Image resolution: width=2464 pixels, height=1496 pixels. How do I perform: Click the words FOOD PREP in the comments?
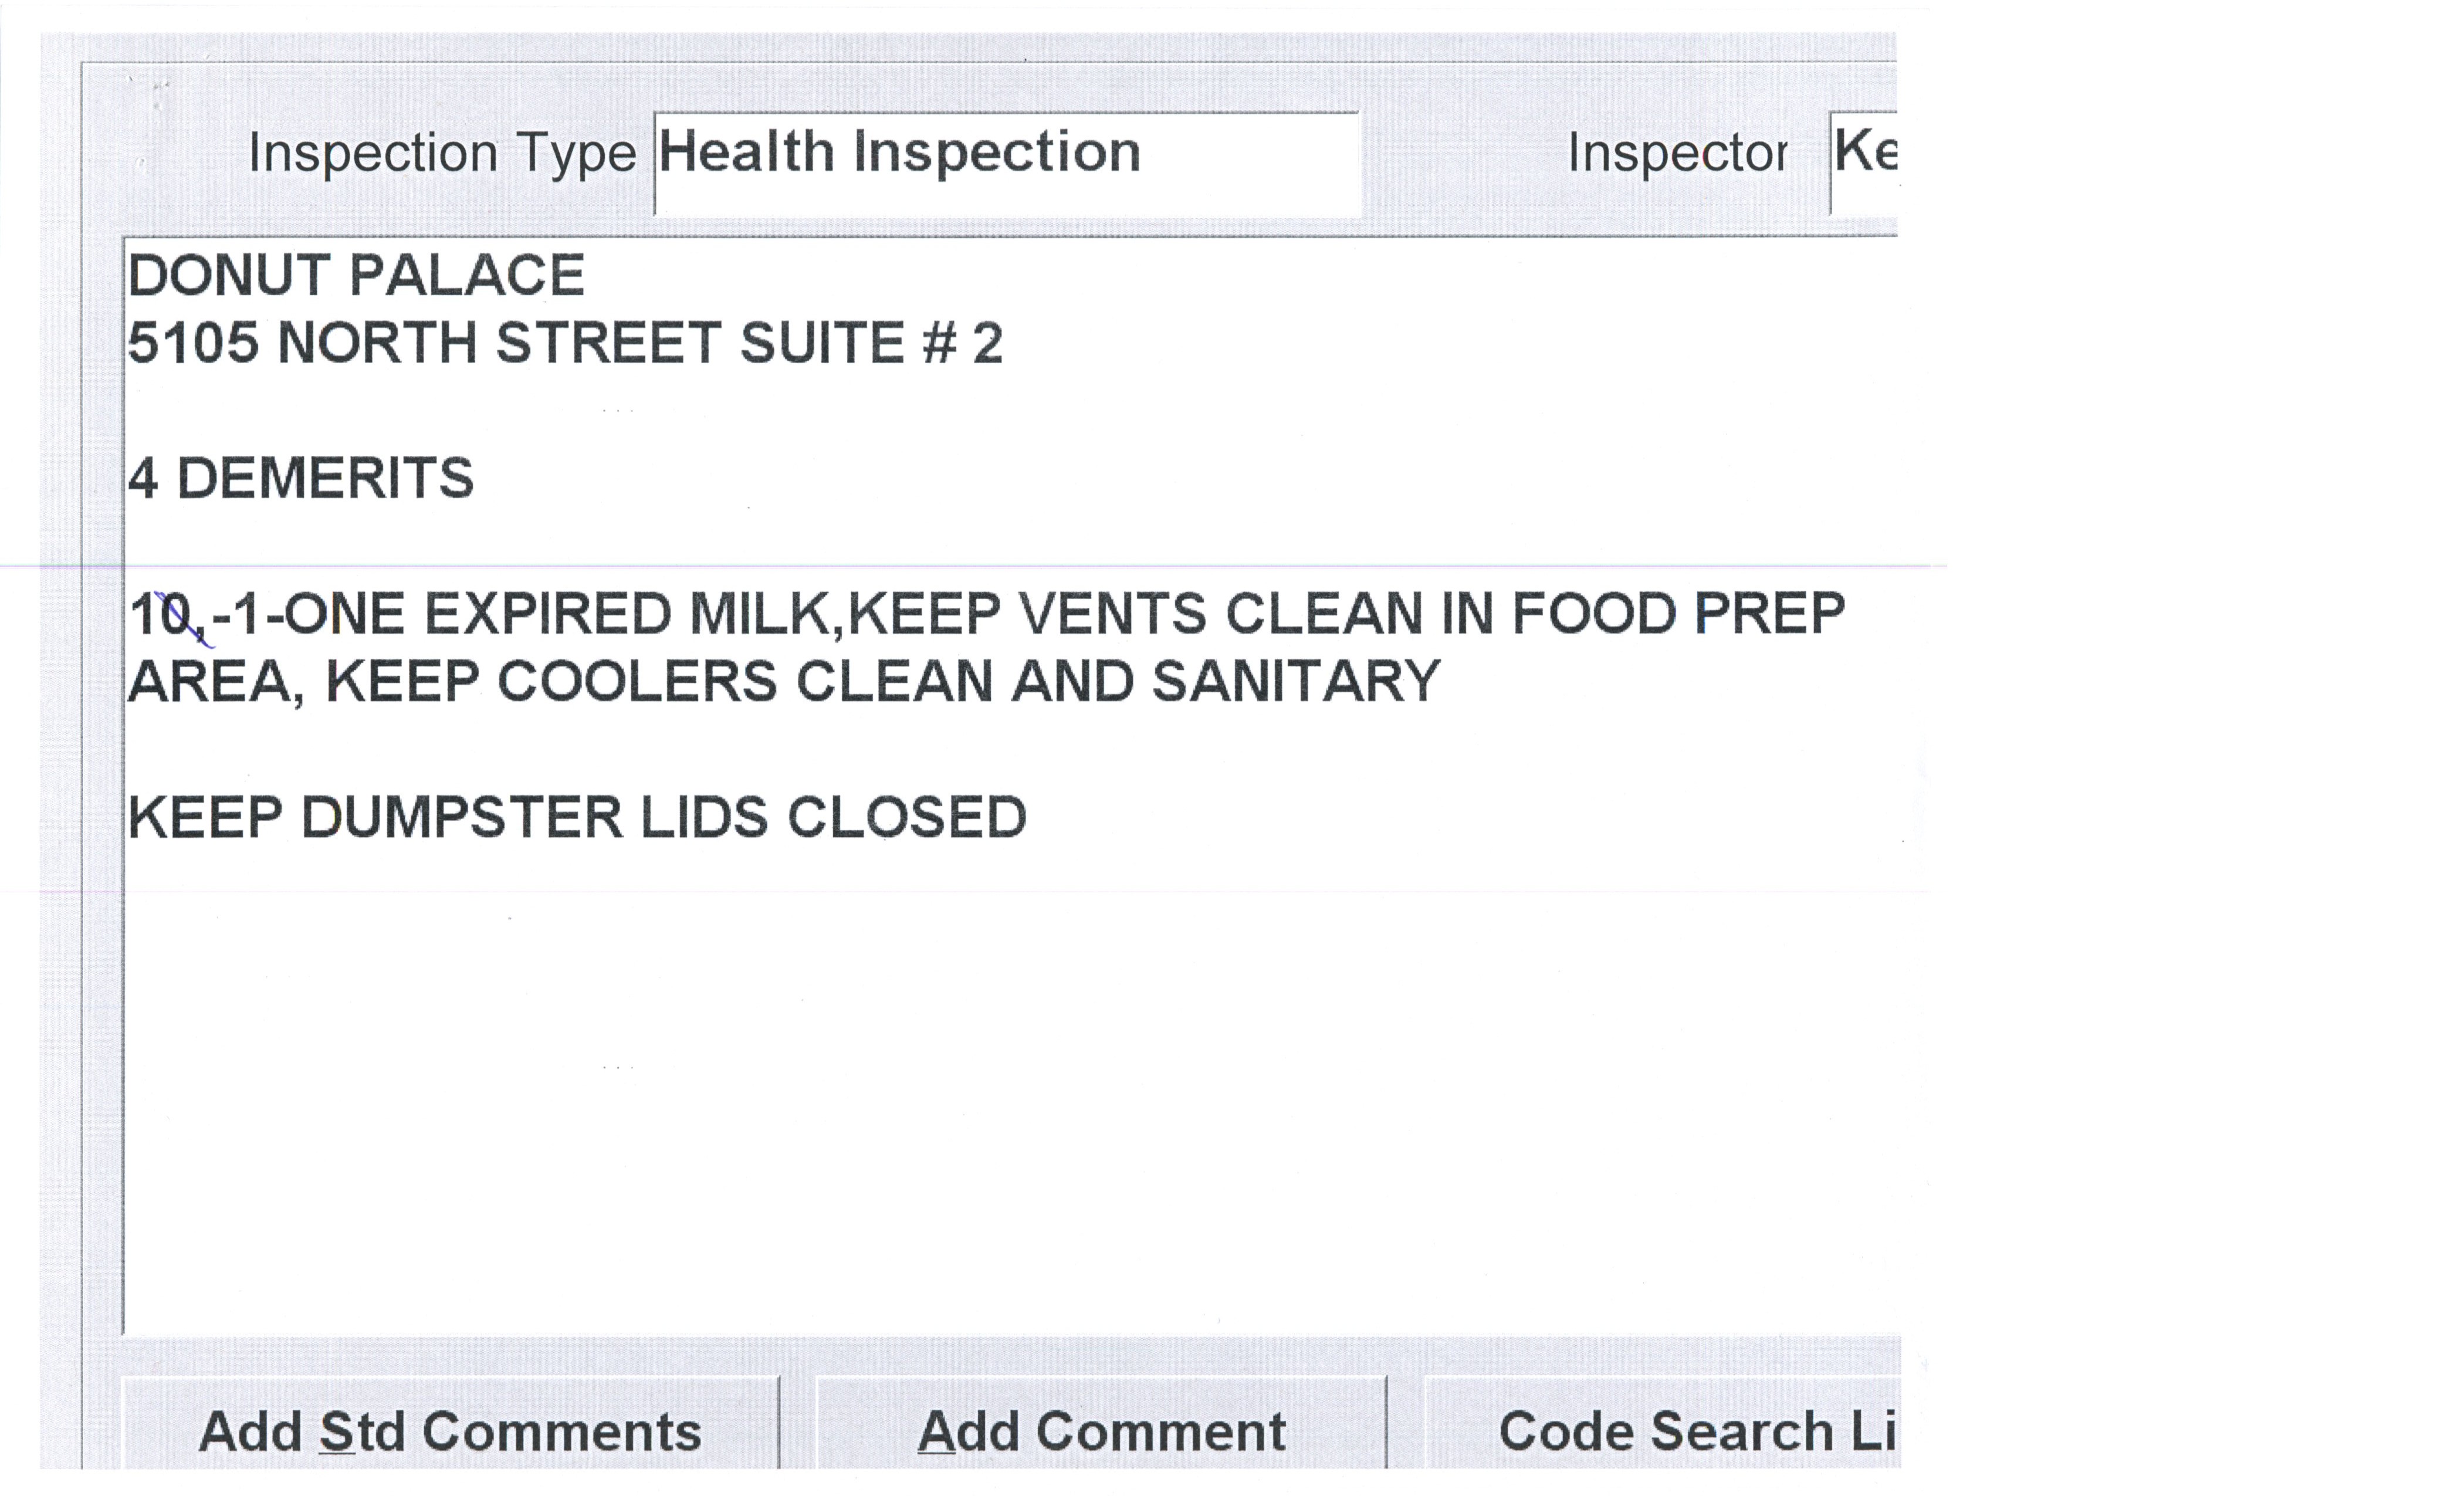[x=1677, y=613]
